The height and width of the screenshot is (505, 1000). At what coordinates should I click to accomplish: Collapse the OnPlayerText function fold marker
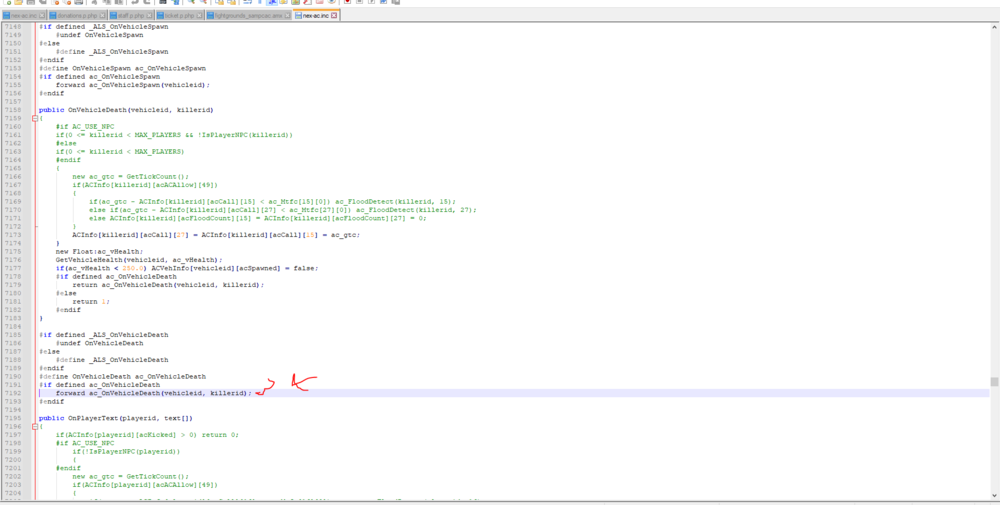[x=34, y=427]
